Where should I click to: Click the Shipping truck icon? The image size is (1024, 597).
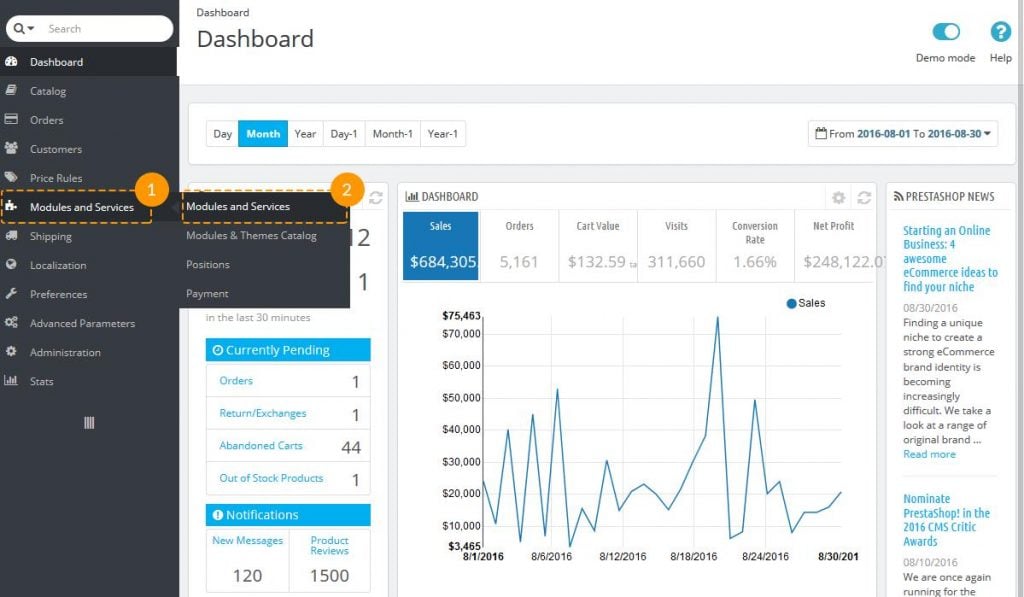pyautogui.click(x=12, y=236)
